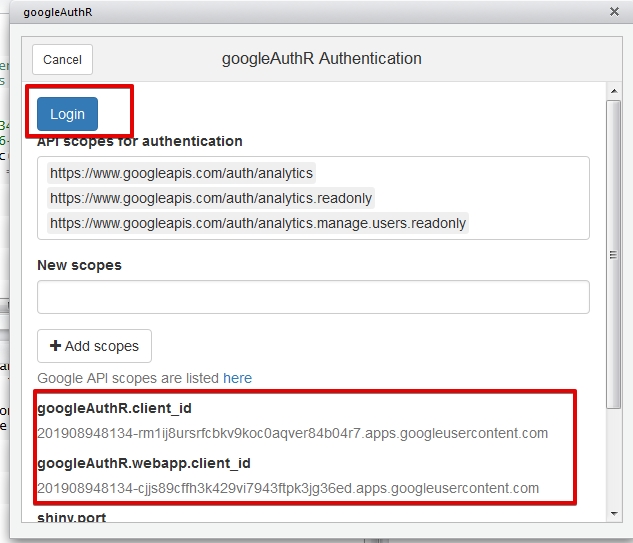Close the googleAuthR dialog window

point(614,12)
